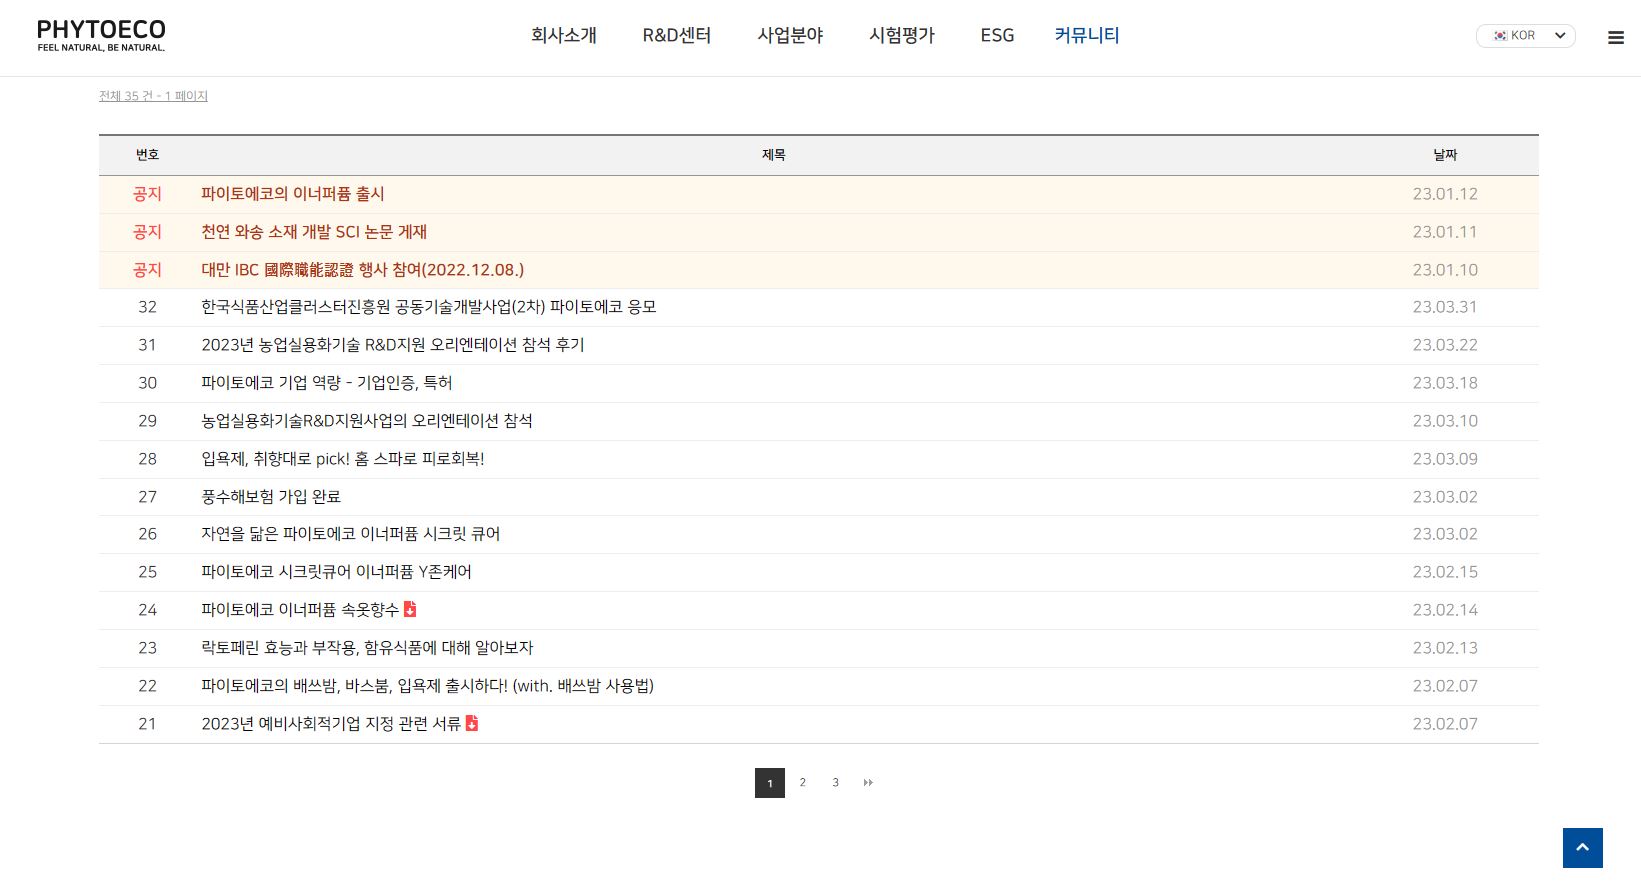This screenshot has height=882, width=1641.
Task: Open post 자연을 닮은 파이토에코 이너퍼퓸 시크릿 큐어
Action: point(351,534)
